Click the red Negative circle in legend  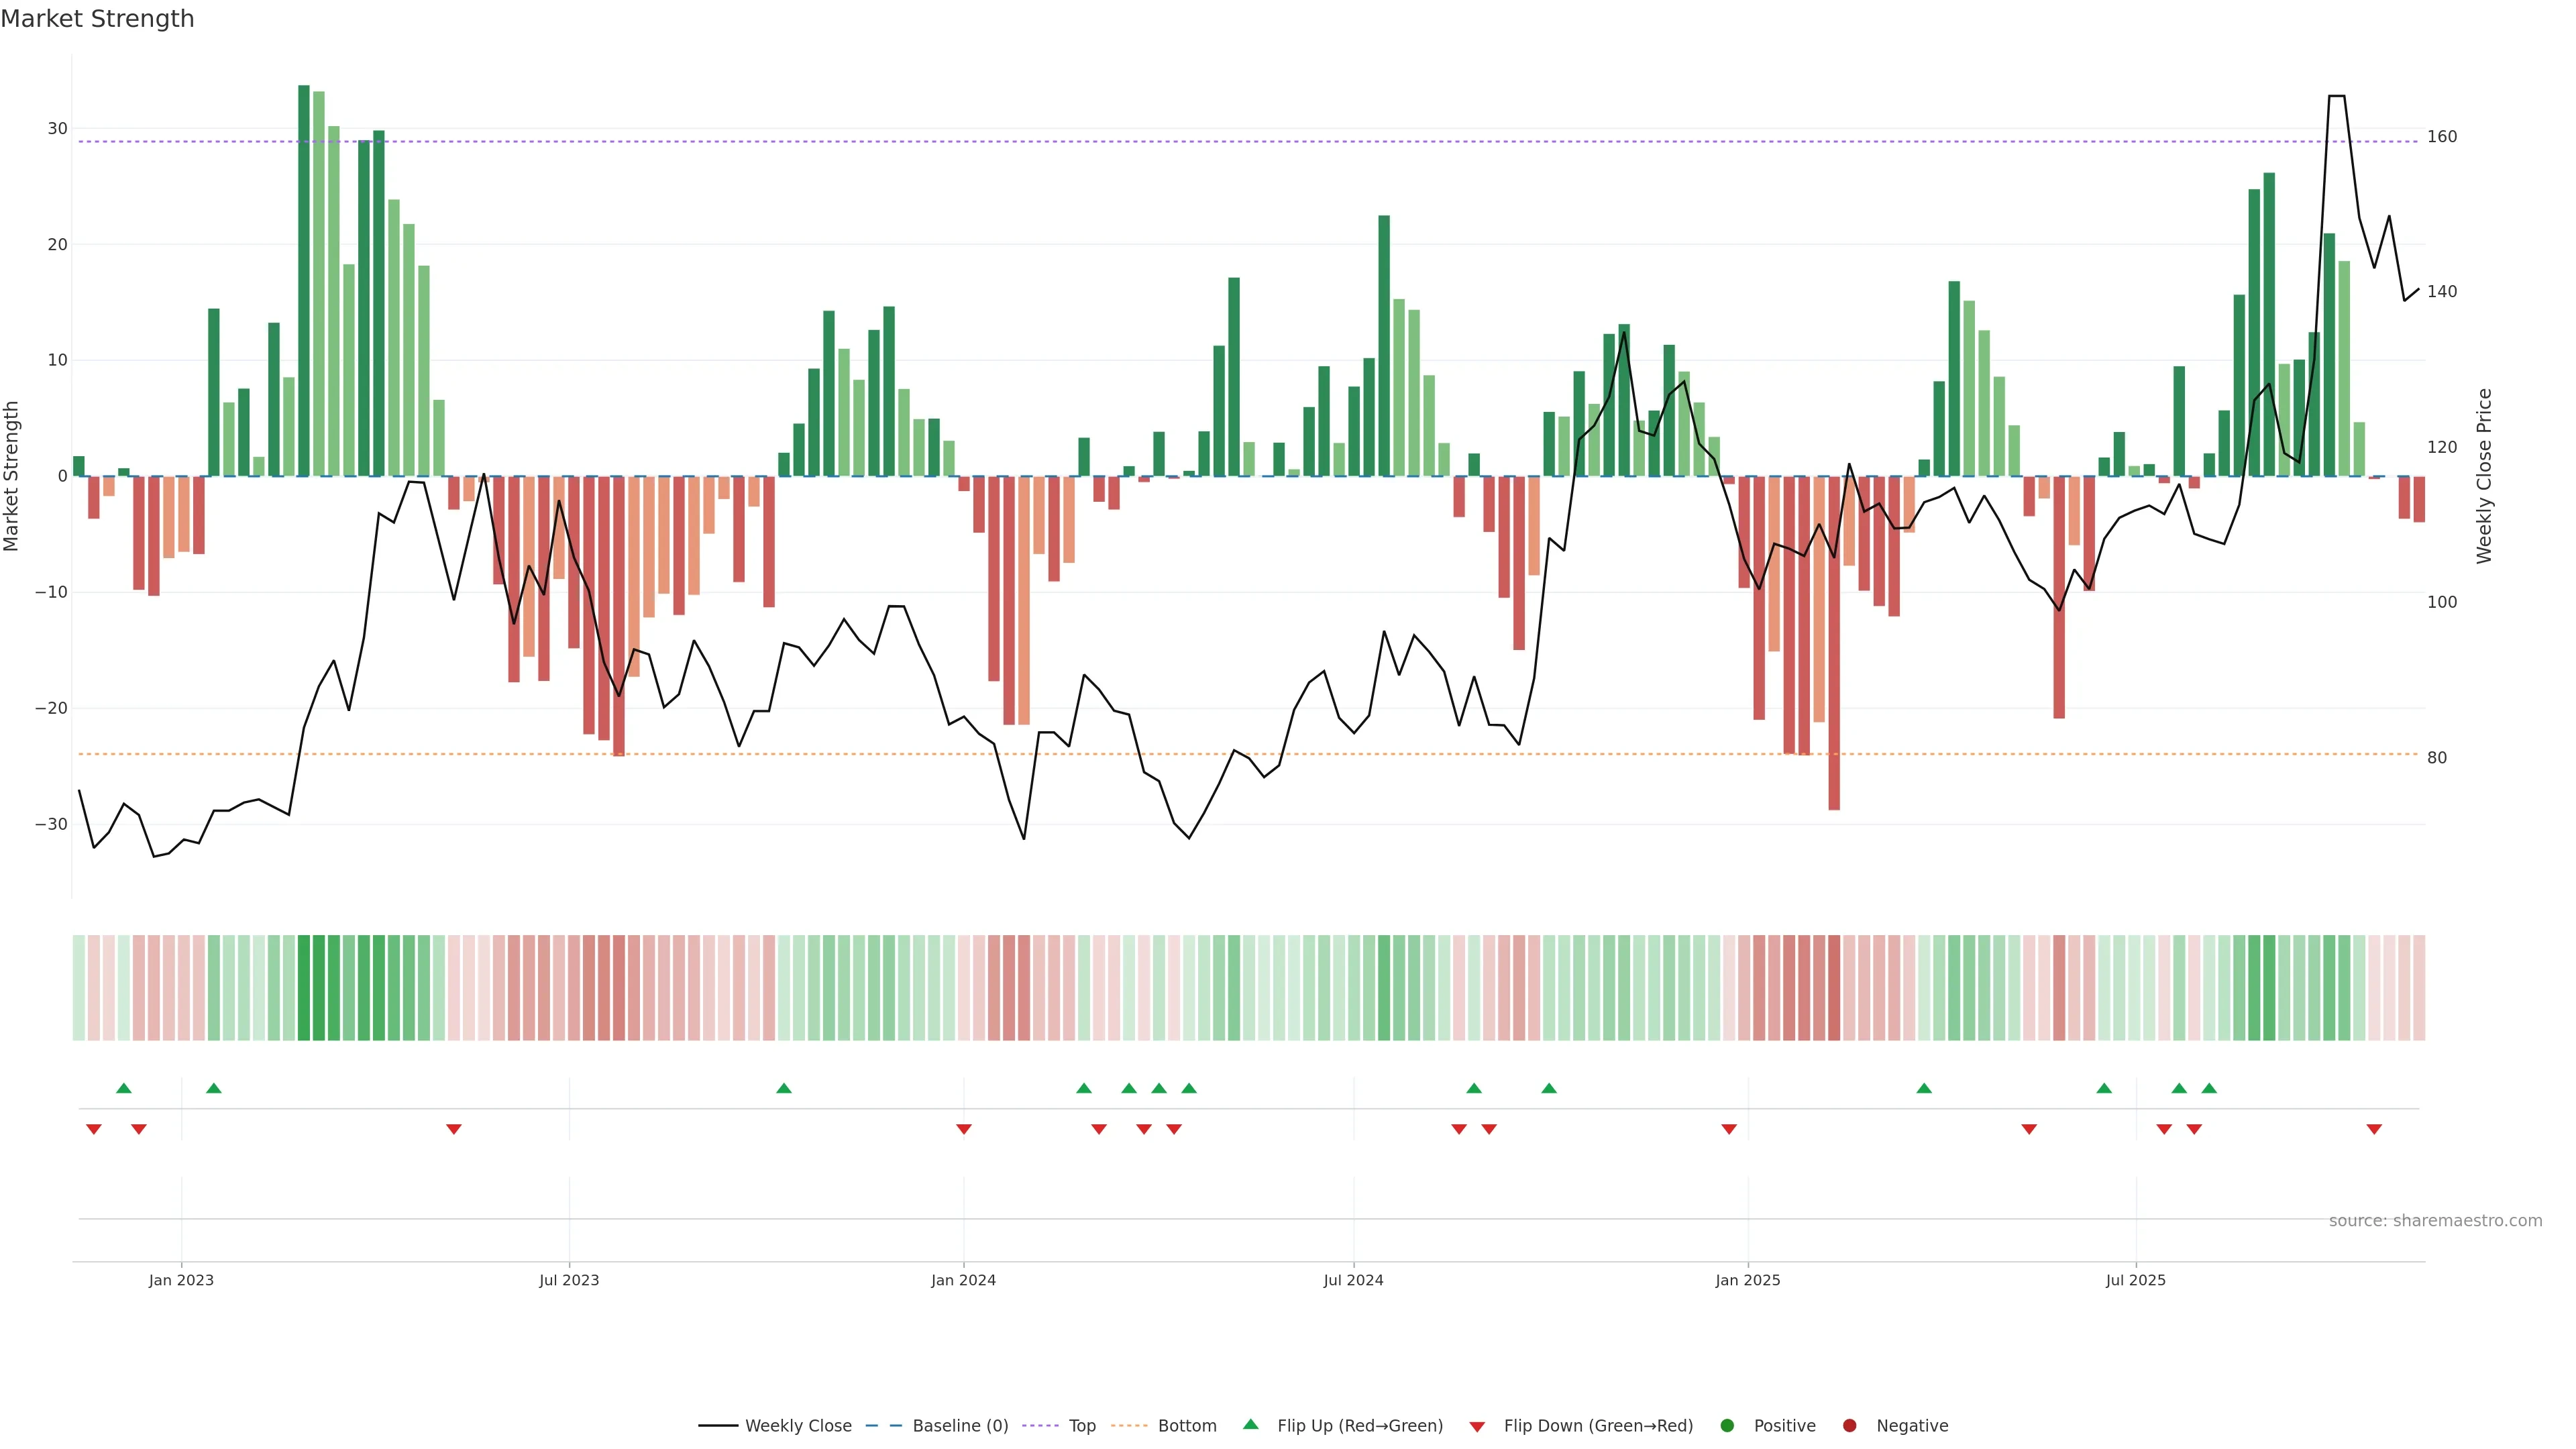pos(1849,1426)
